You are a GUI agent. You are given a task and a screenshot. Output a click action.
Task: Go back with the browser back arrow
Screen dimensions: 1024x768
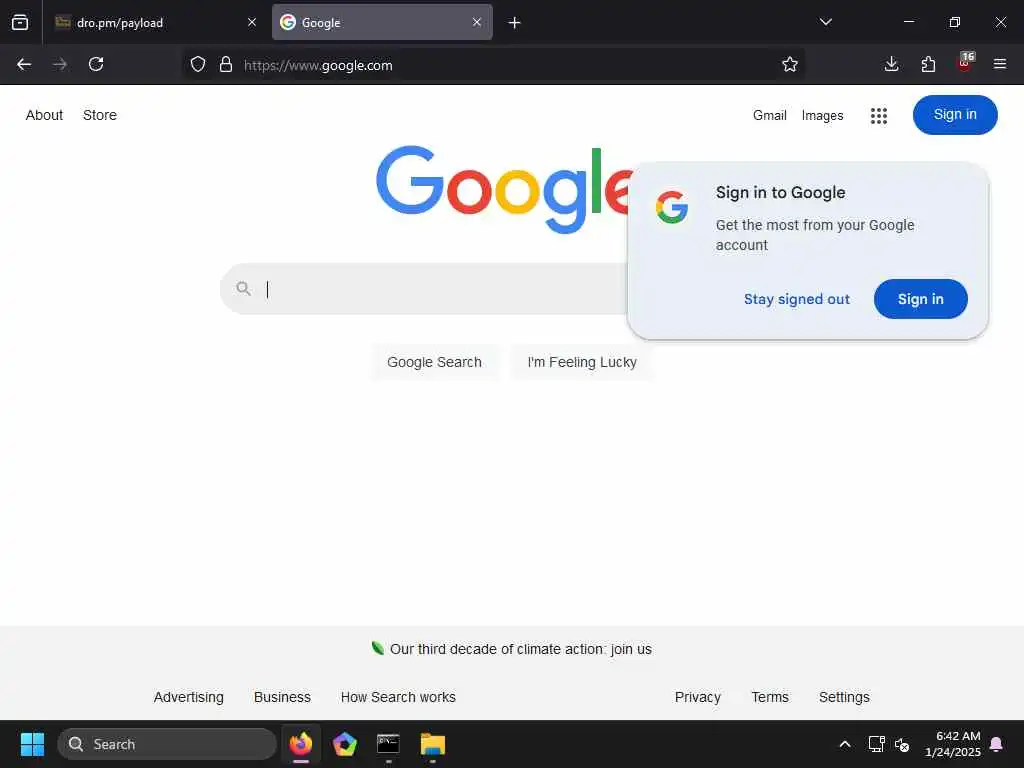tap(24, 64)
